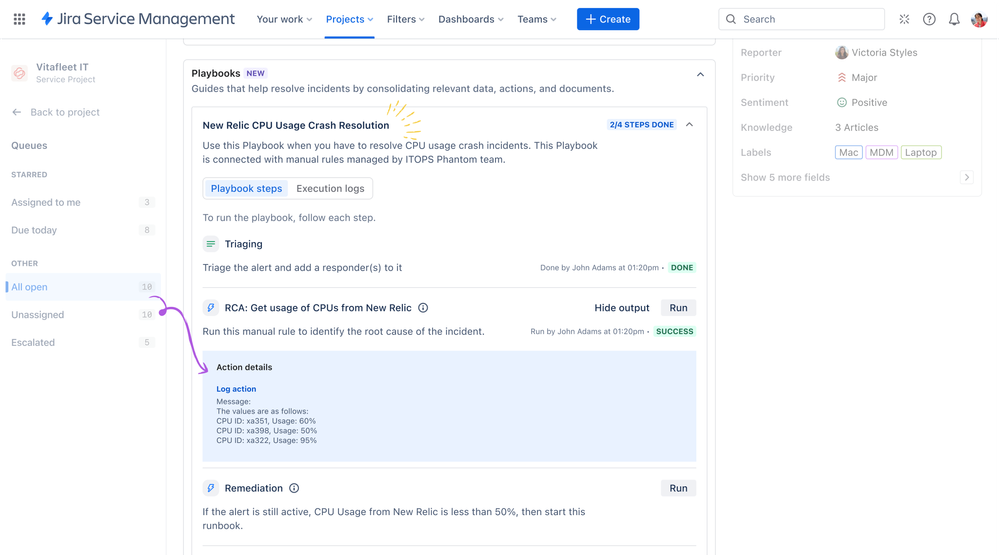Open the Log action link
The image size is (999, 555).
click(236, 389)
